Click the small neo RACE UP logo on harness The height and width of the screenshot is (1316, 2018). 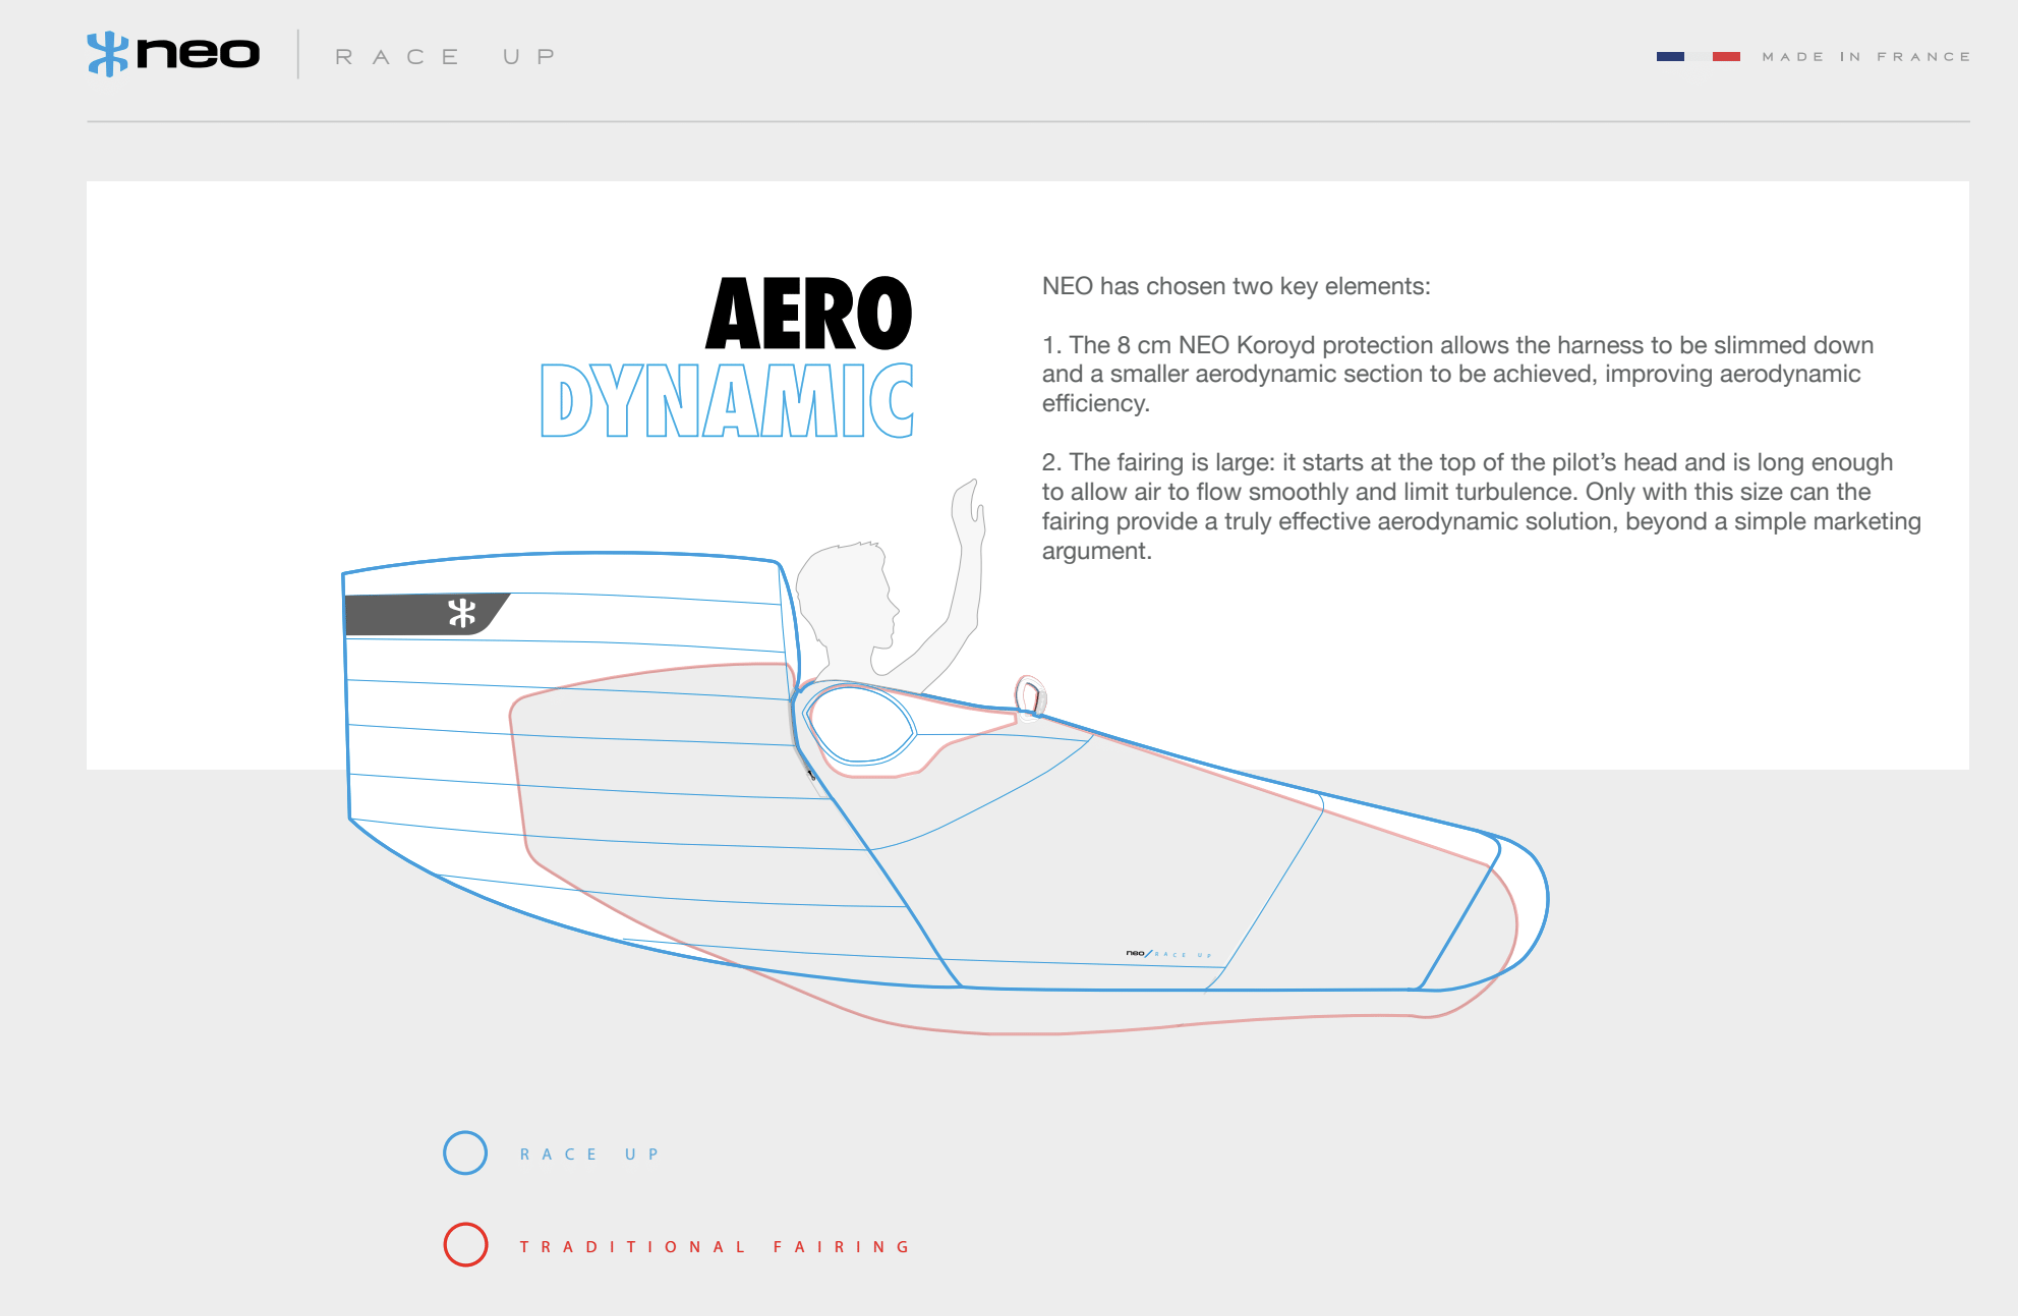(x=1168, y=954)
